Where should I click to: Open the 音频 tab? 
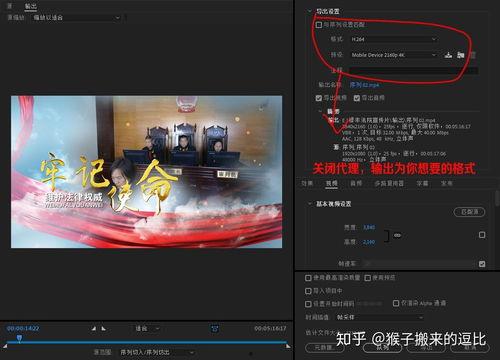(356, 183)
